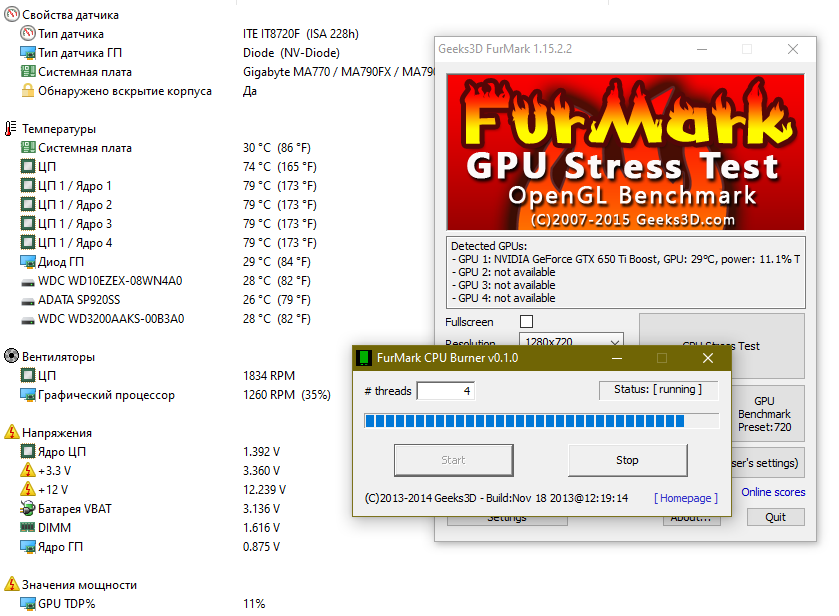The height and width of the screenshot is (616, 839).
Task: Click the FurMark GPU Stress Test banner
Action: coord(626,153)
